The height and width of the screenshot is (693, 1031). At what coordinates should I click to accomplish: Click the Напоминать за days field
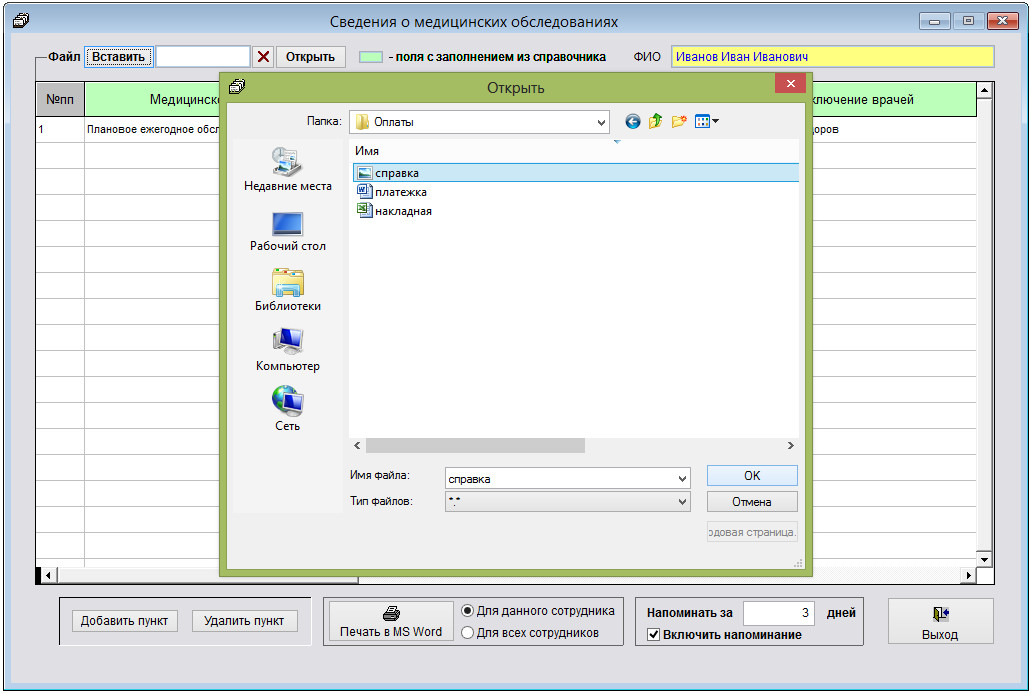click(779, 613)
